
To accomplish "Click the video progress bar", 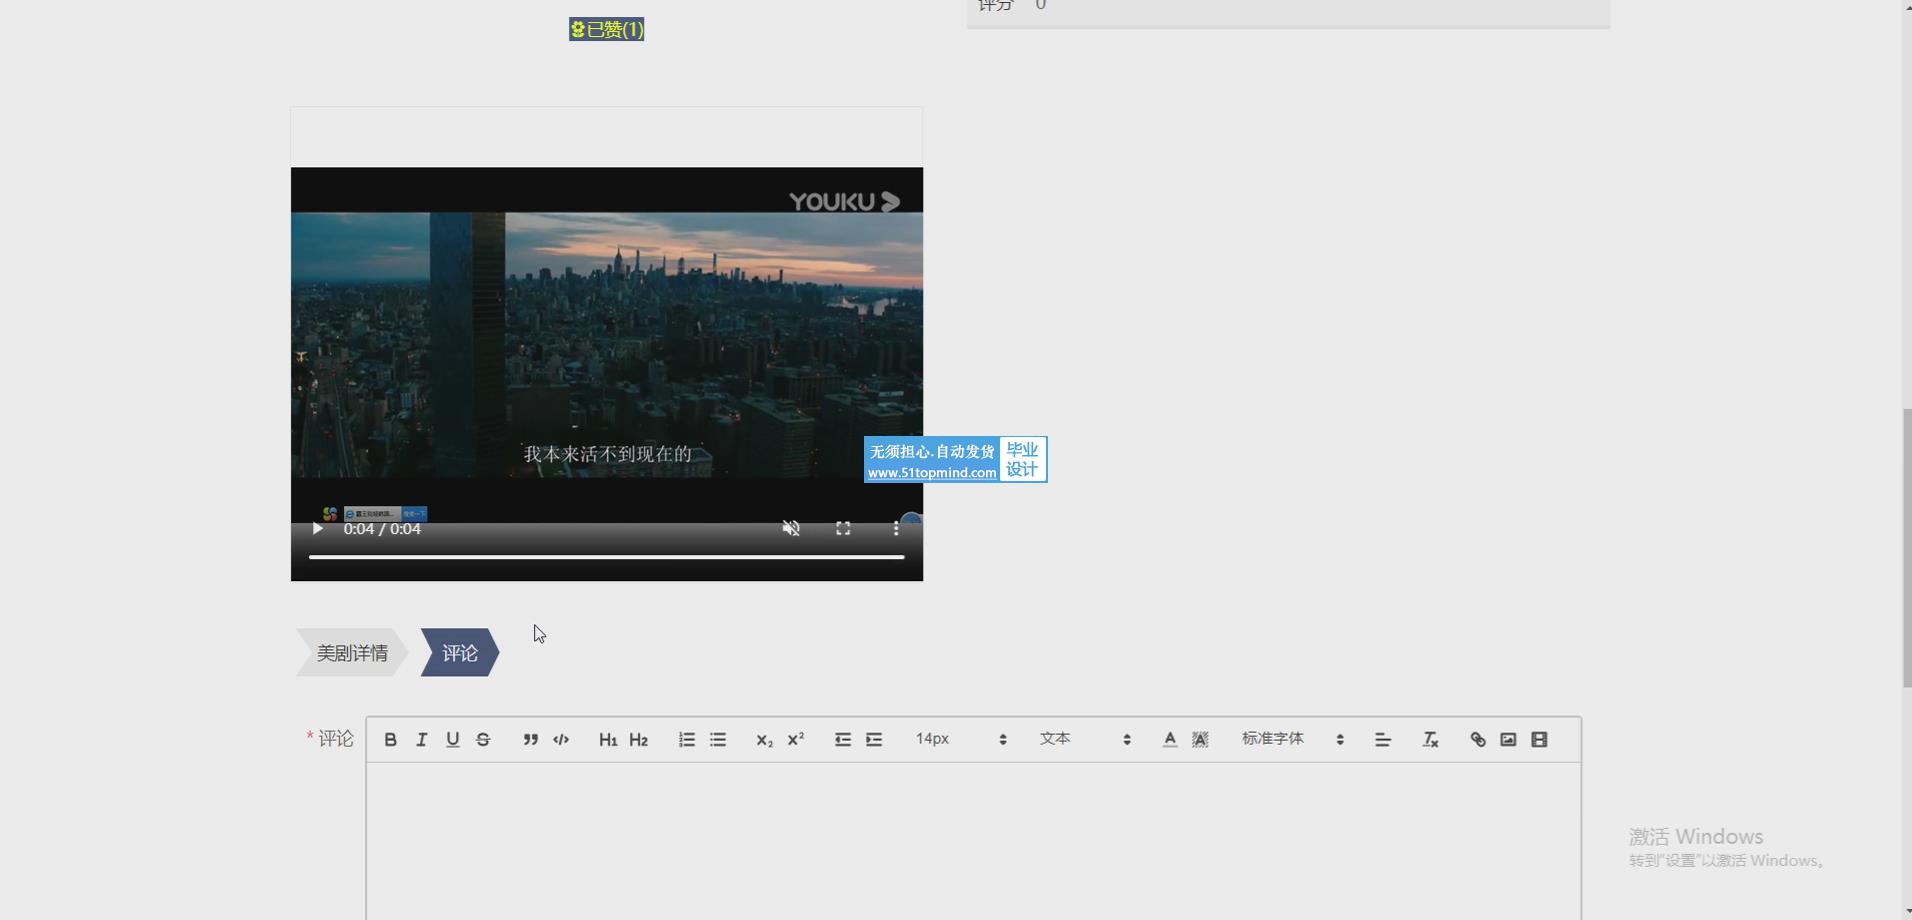I will pos(606,557).
